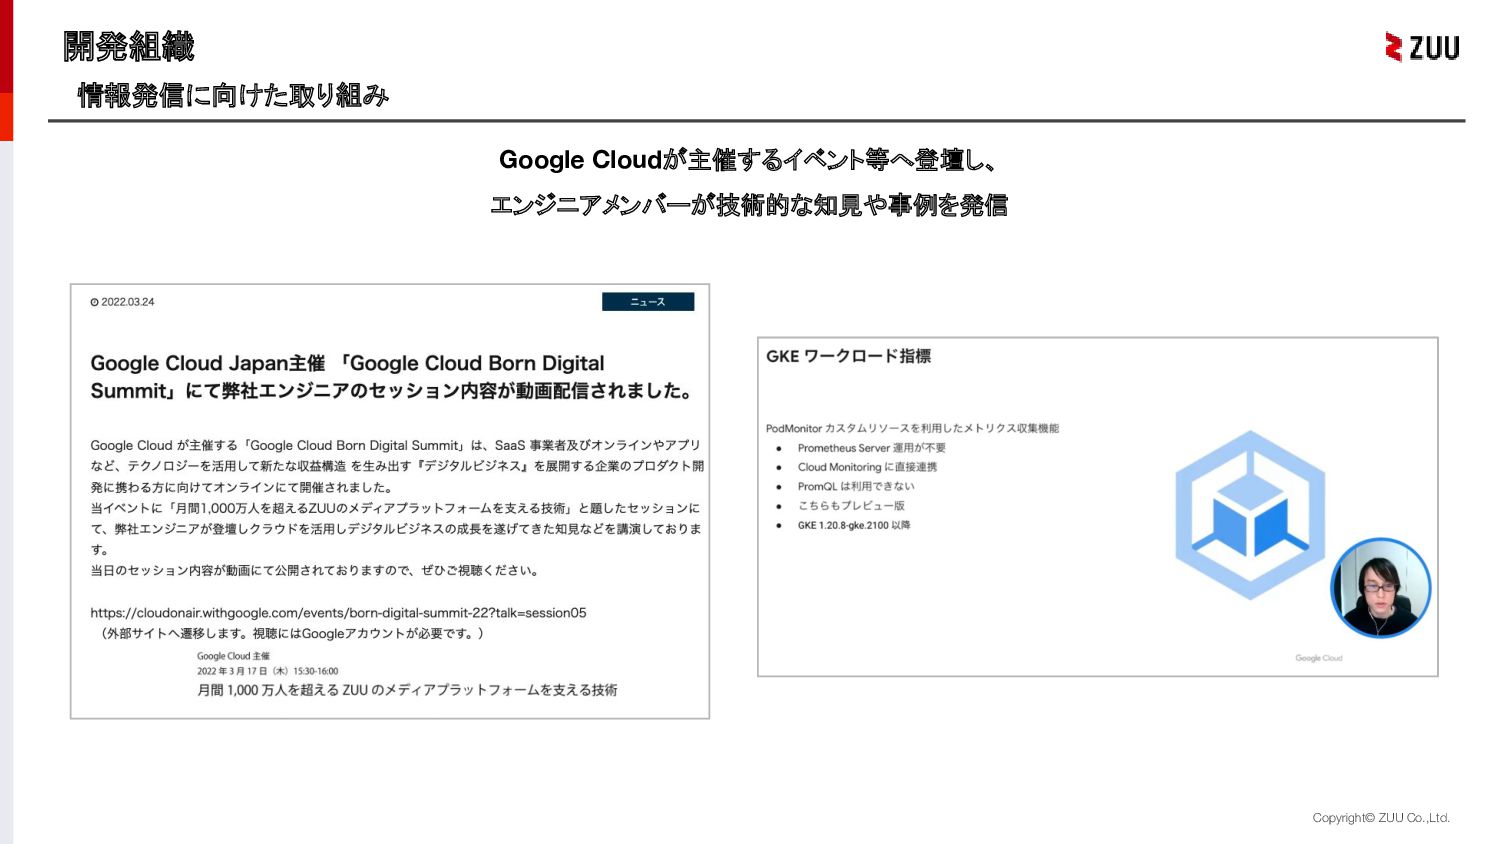Click the date text 2022.03.24
Image resolution: width=1500 pixels, height=844 pixels.
point(128,302)
